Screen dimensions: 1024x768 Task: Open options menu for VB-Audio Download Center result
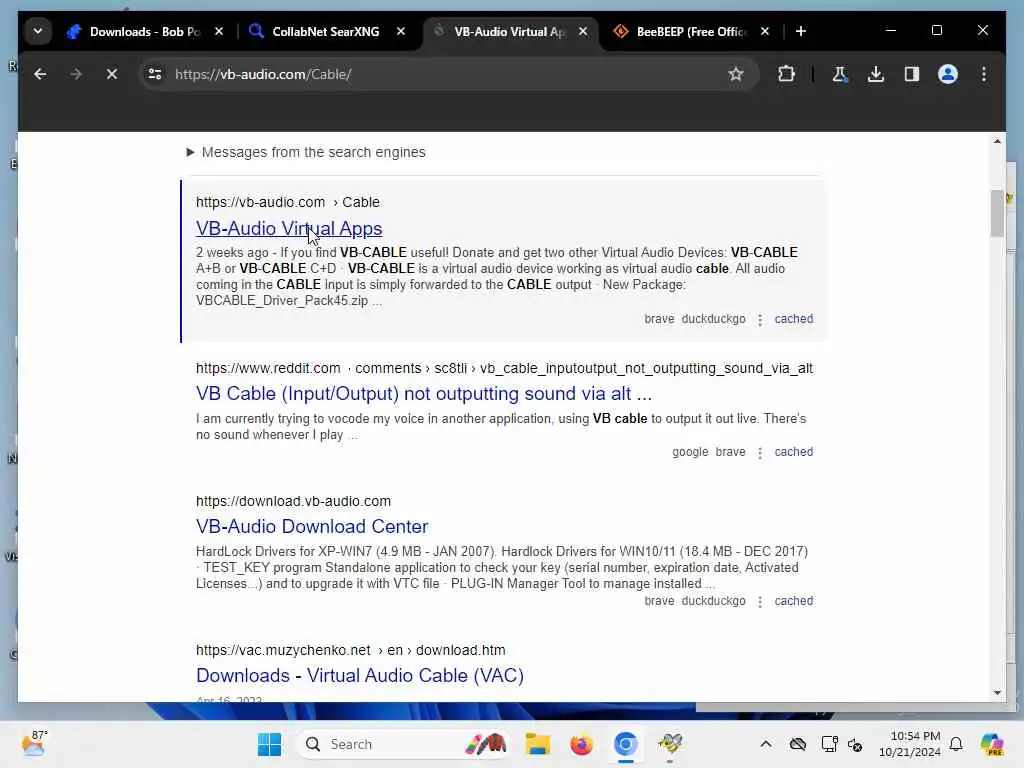pos(760,601)
